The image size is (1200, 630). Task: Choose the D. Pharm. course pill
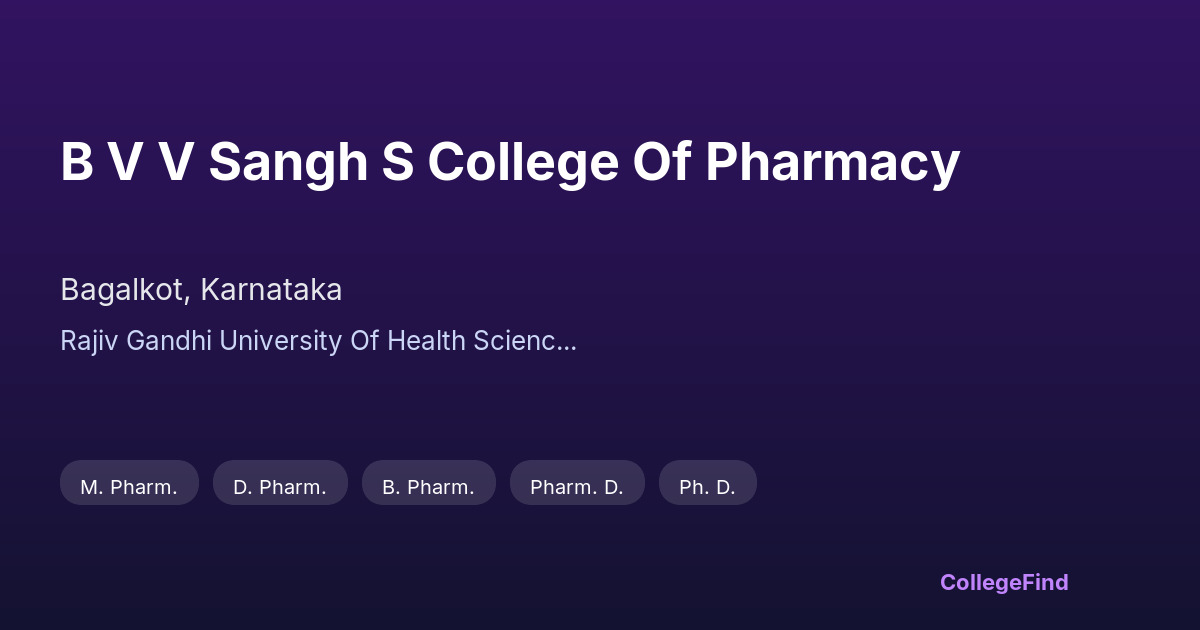coord(280,487)
